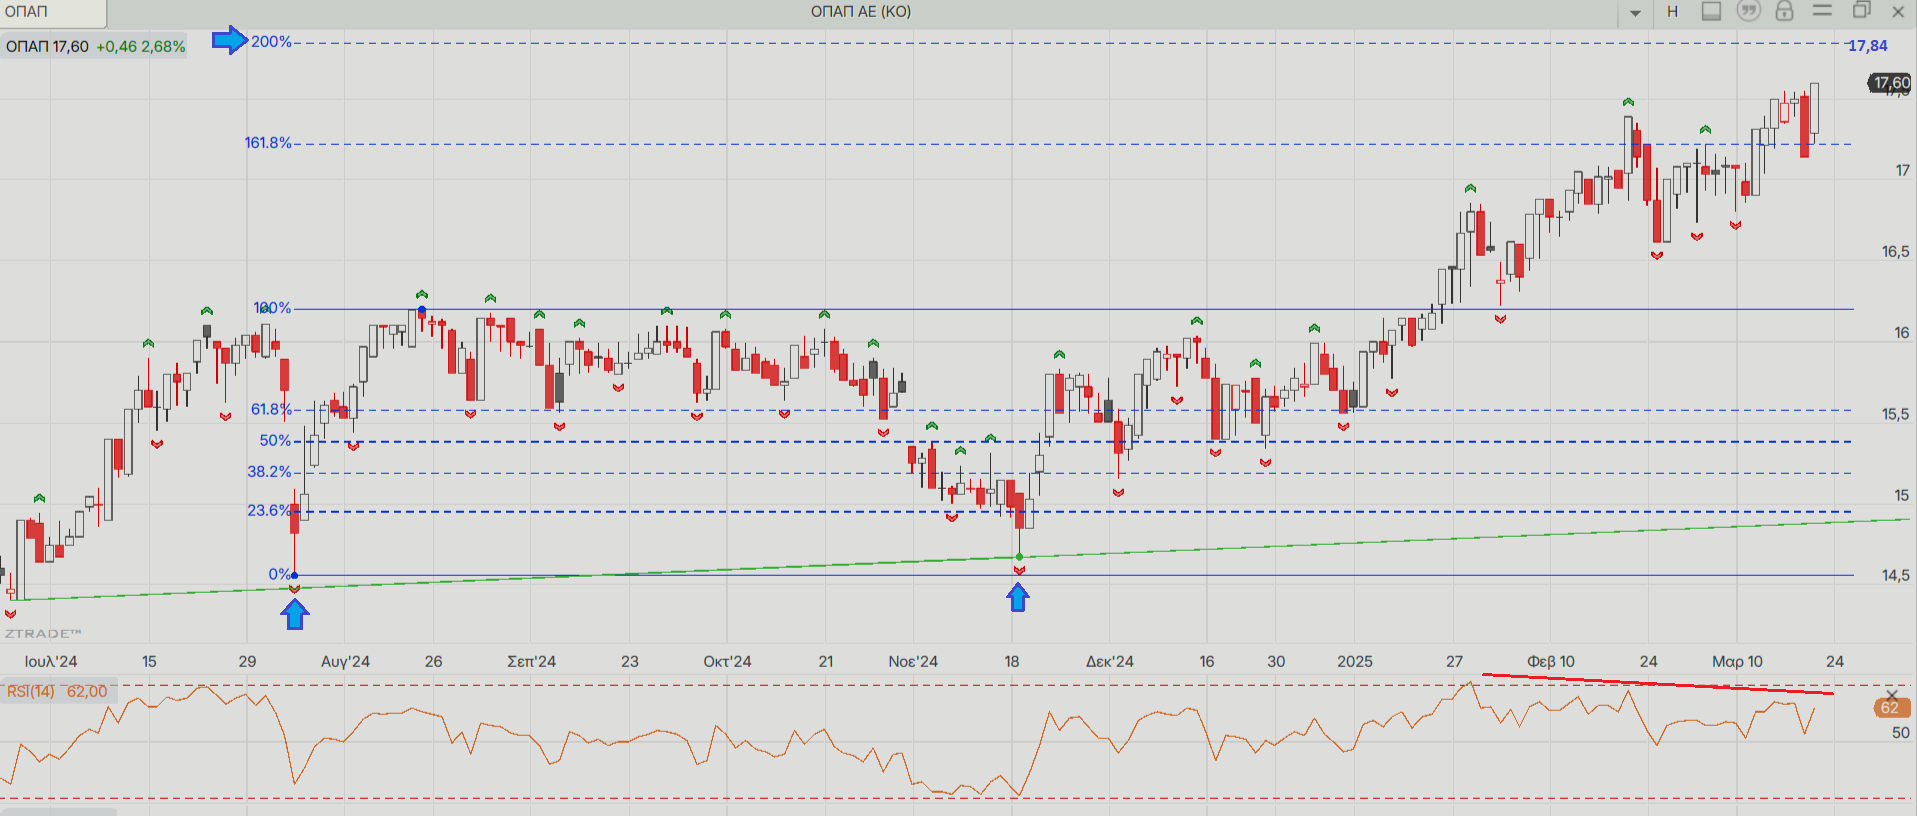Select the 38.2% Fibonacci level label
Viewport: 1917px width, 816px height.
pyautogui.click(x=269, y=471)
